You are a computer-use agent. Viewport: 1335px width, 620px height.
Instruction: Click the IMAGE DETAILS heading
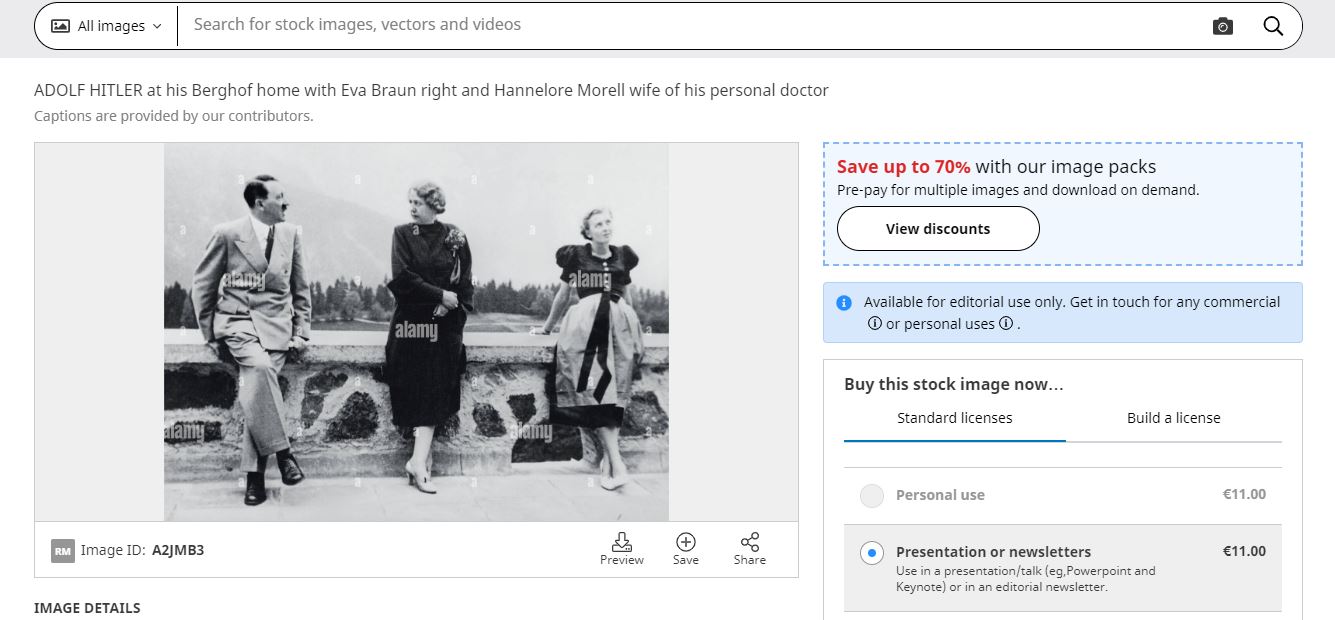point(87,608)
